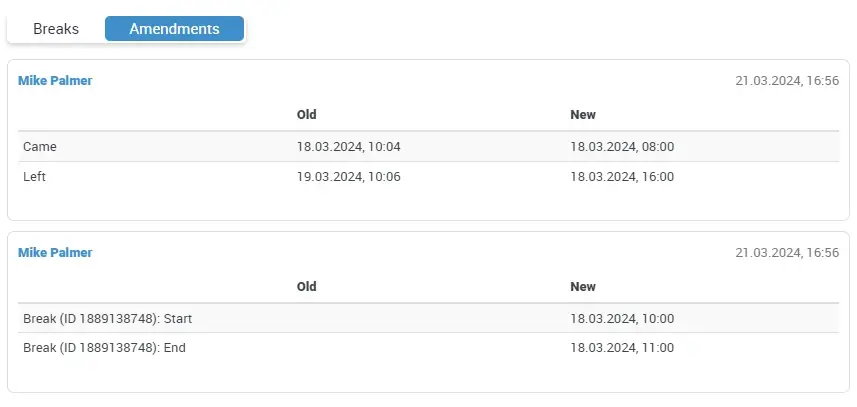Switch to the Breaks tab
The width and height of the screenshot is (857, 407).
[56, 29]
